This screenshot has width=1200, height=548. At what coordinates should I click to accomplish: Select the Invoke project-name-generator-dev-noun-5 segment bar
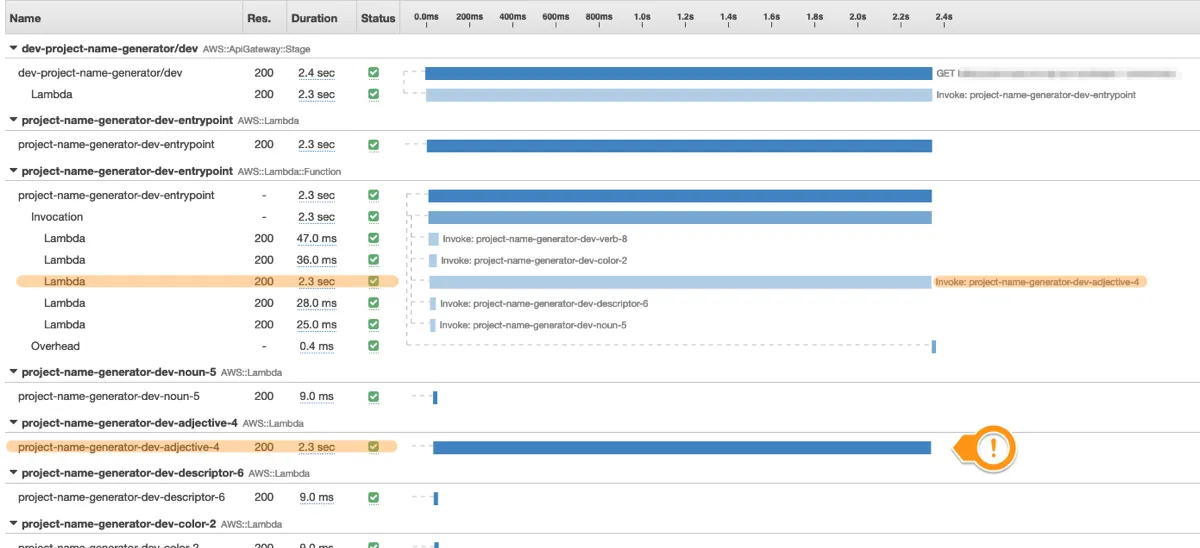pos(432,325)
